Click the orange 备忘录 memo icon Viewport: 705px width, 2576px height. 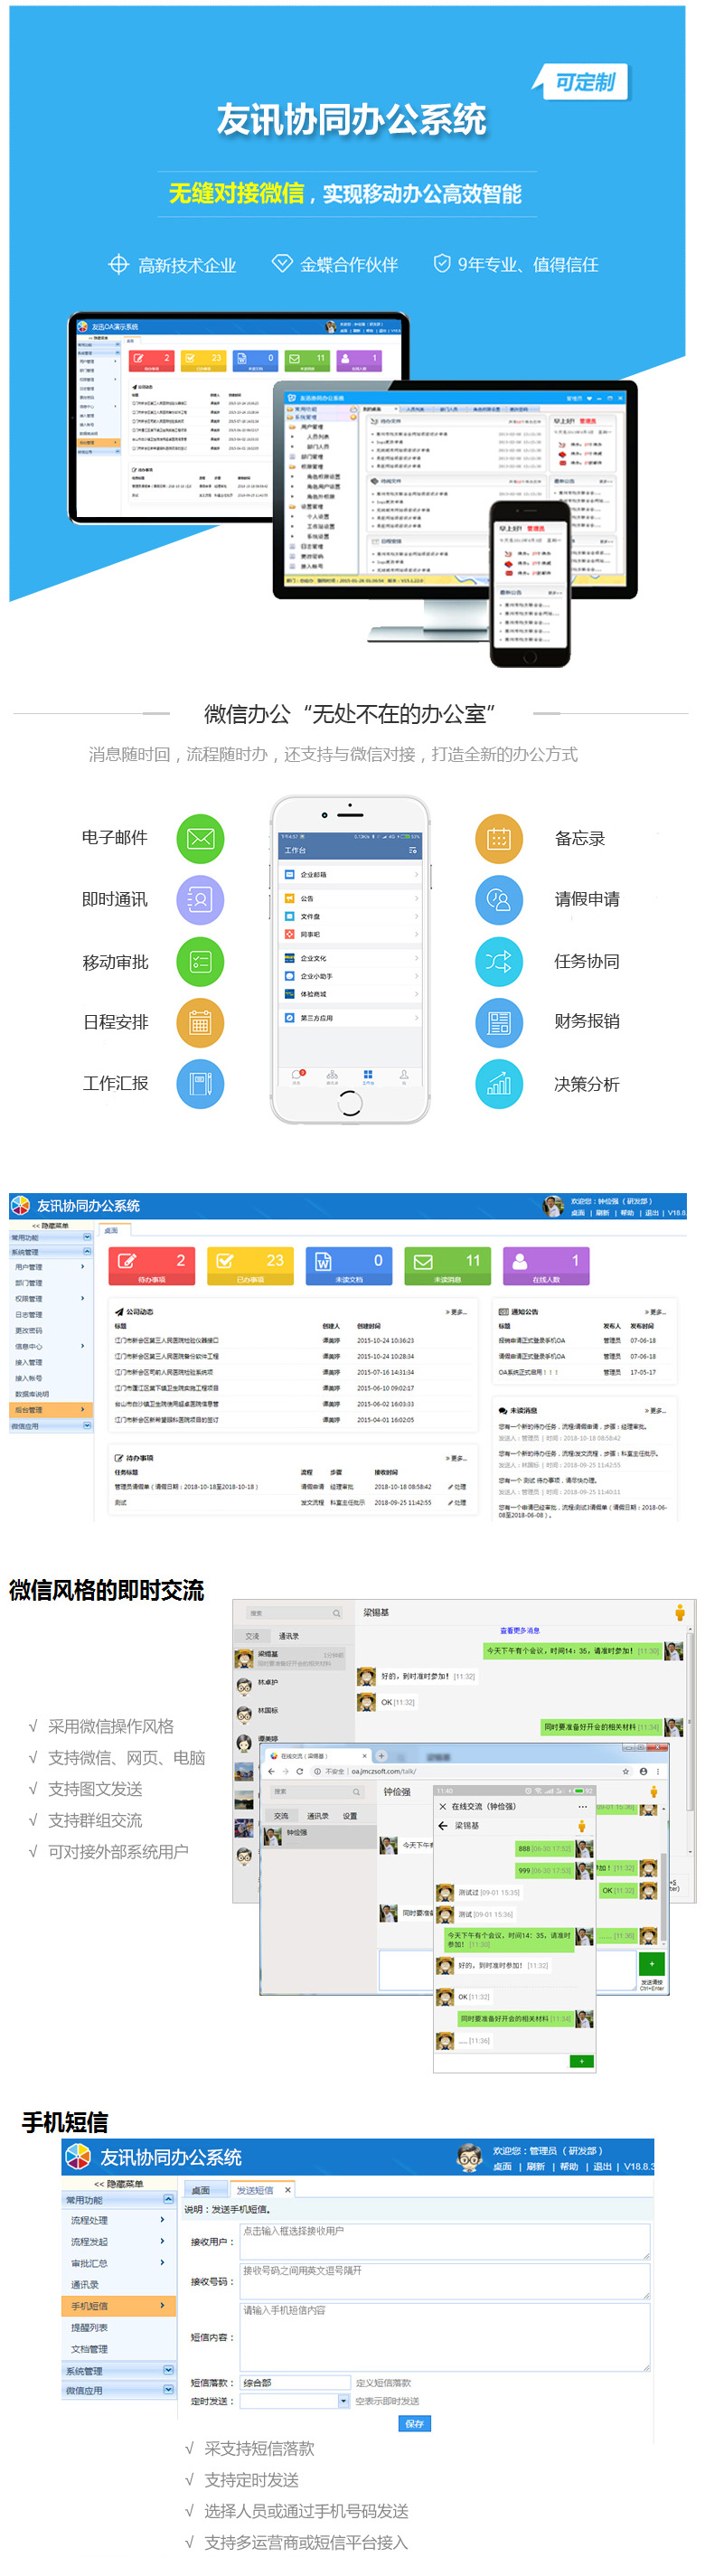[499, 838]
